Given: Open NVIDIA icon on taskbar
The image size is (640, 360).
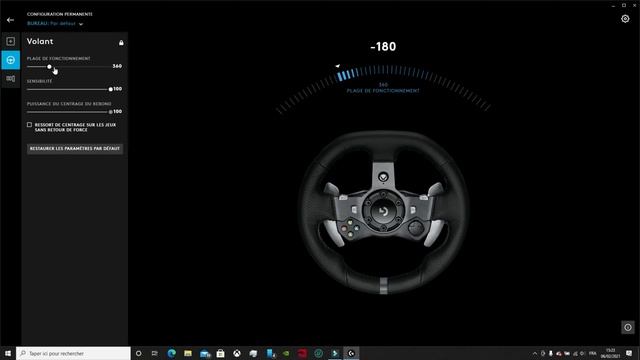Looking at the screenshot, I should pyautogui.click(x=286, y=353).
